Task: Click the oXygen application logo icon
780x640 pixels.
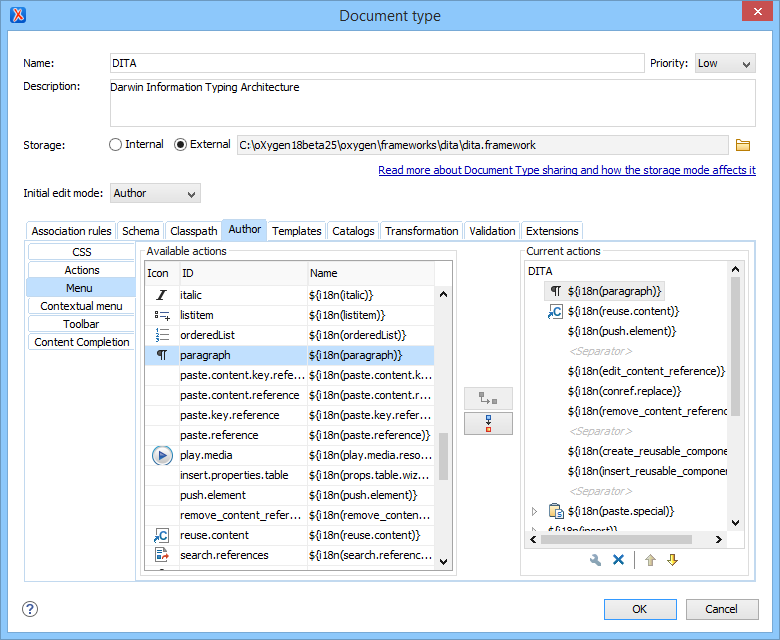Action: (x=18, y=15)
